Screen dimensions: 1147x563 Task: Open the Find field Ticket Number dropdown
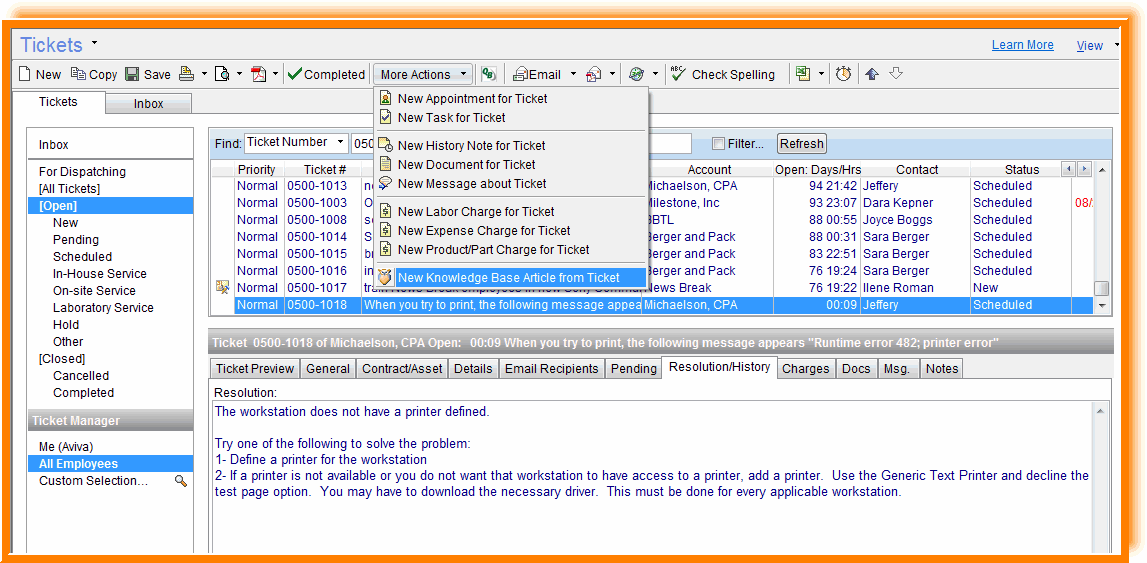[x=341, y=143]
